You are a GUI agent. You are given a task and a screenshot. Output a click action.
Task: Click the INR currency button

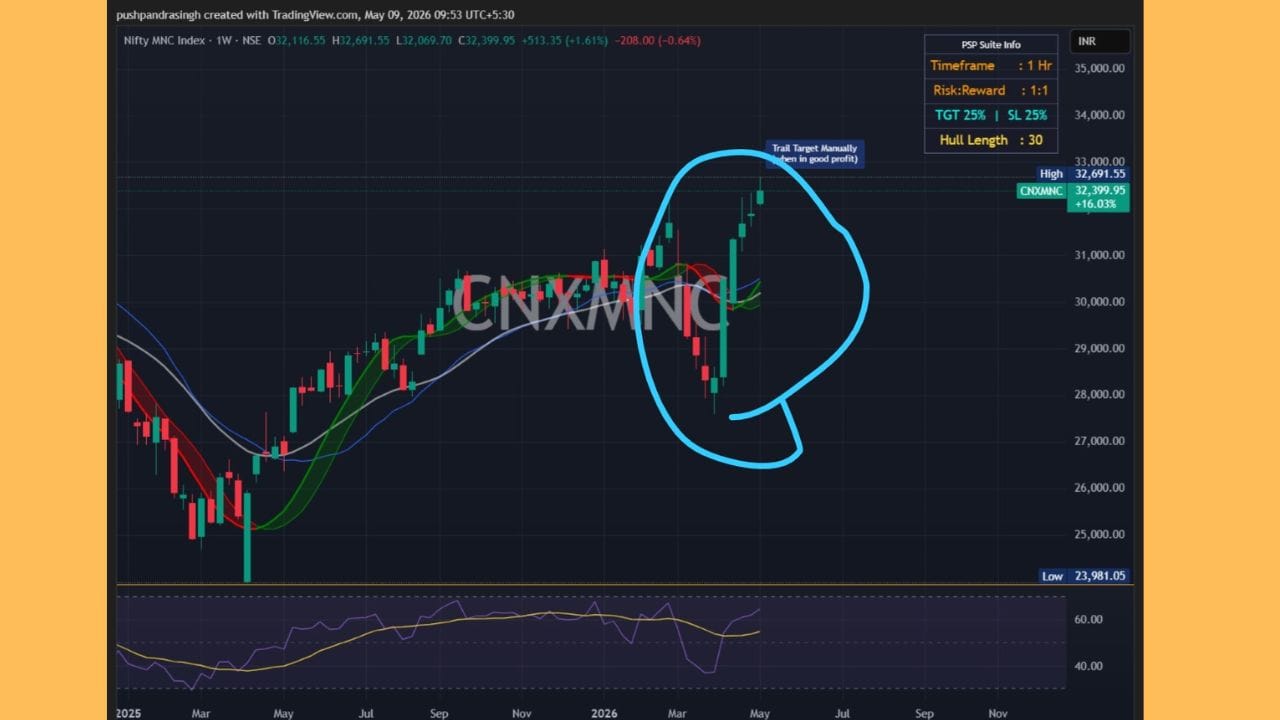pos(1100,41)
